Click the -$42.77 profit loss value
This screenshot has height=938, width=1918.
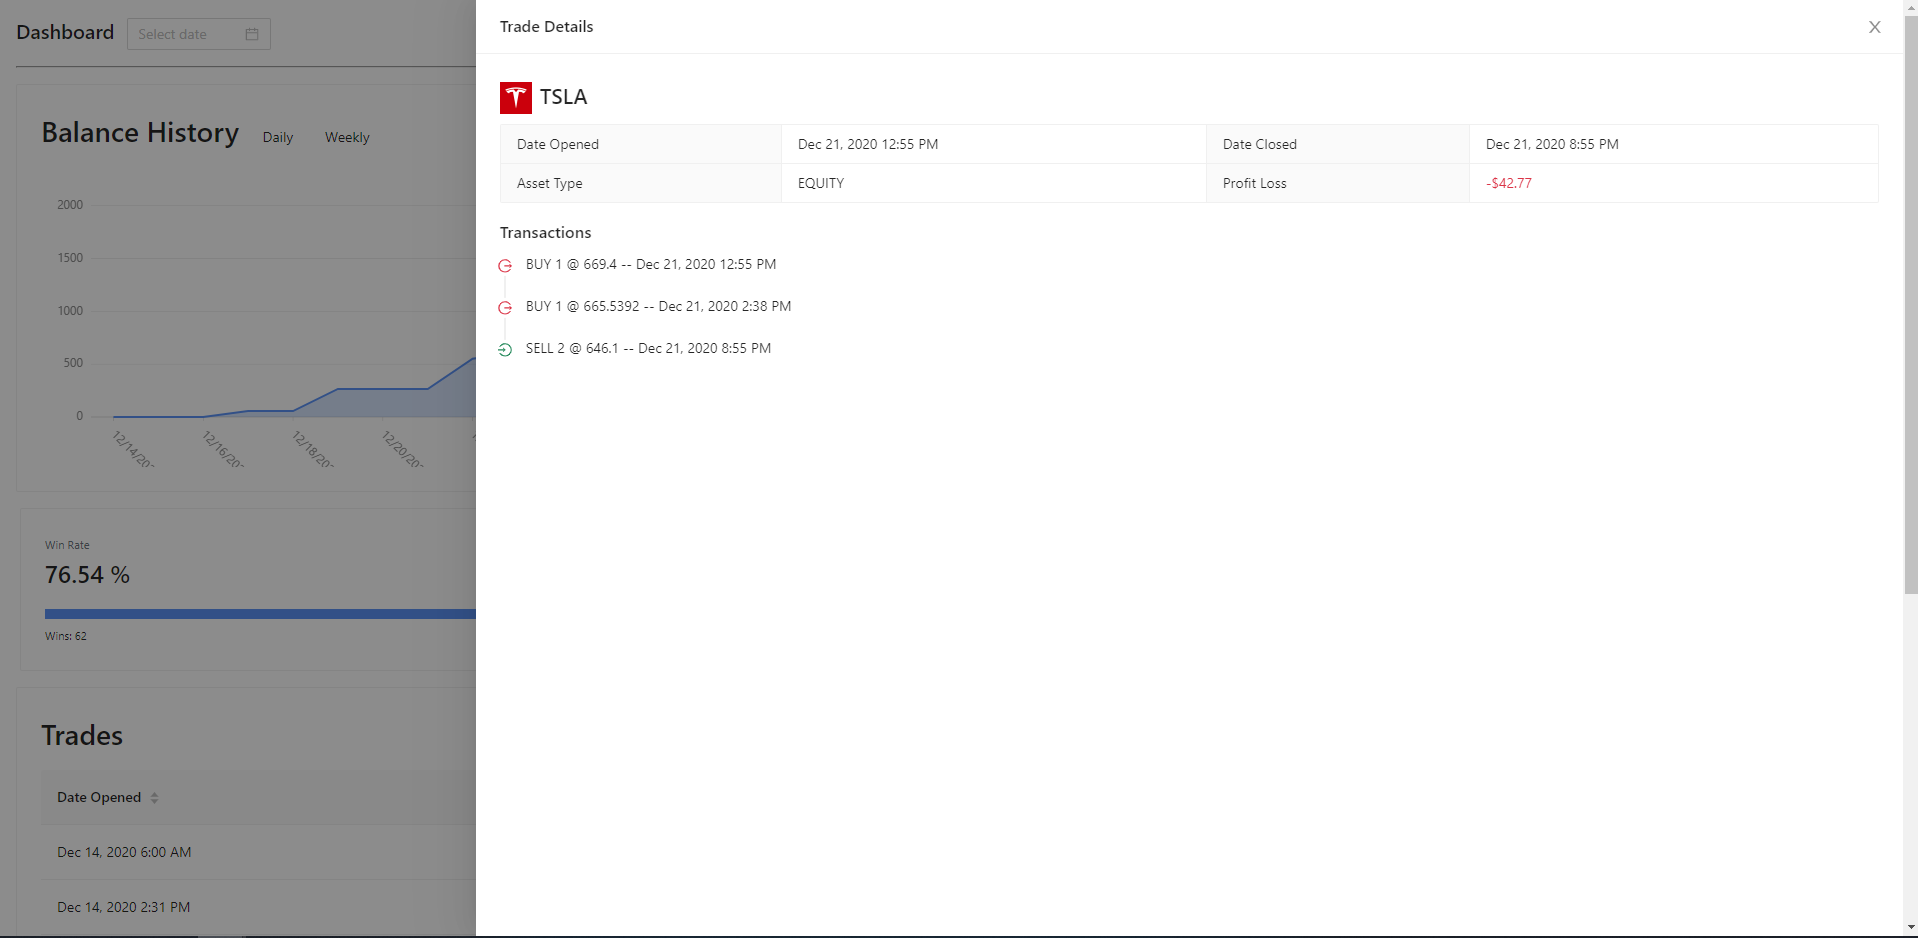point(1508,184)
